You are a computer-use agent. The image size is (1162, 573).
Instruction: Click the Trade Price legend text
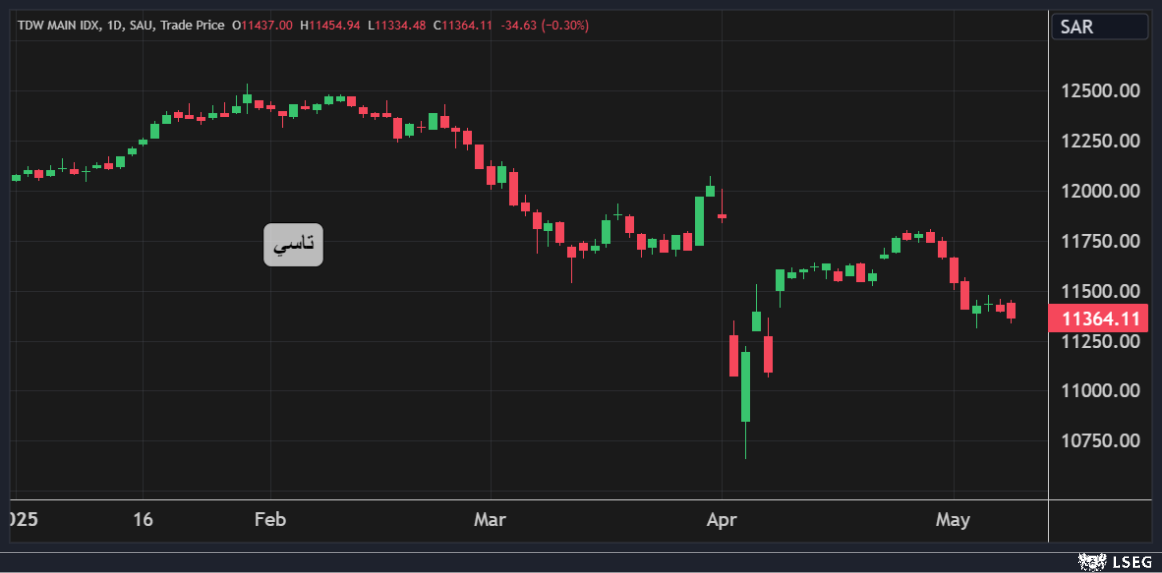pyautogui.click(x=193, y=25)
